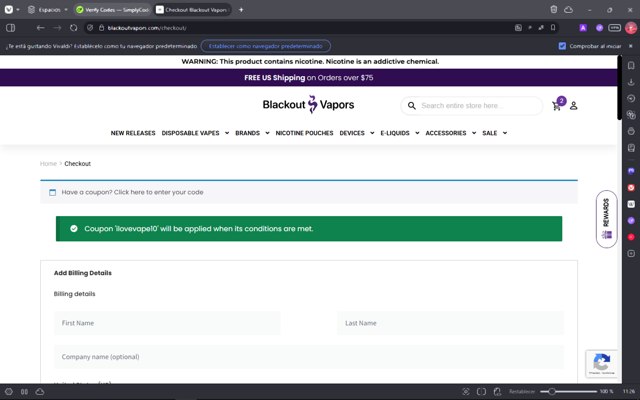640x400 pixels.
Task: Open the Bookmarks panel in the sidebar
Action: (631, 65)
